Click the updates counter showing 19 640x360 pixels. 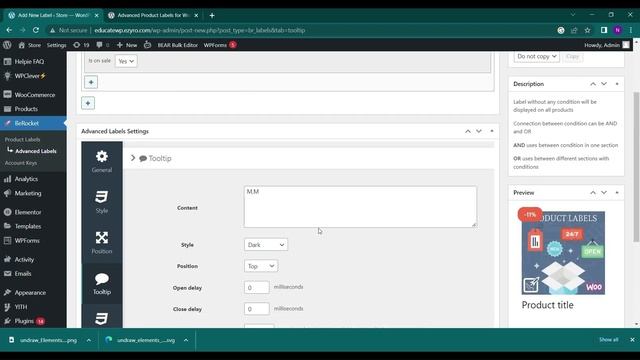pyautogui.click(x=81, y=45)
